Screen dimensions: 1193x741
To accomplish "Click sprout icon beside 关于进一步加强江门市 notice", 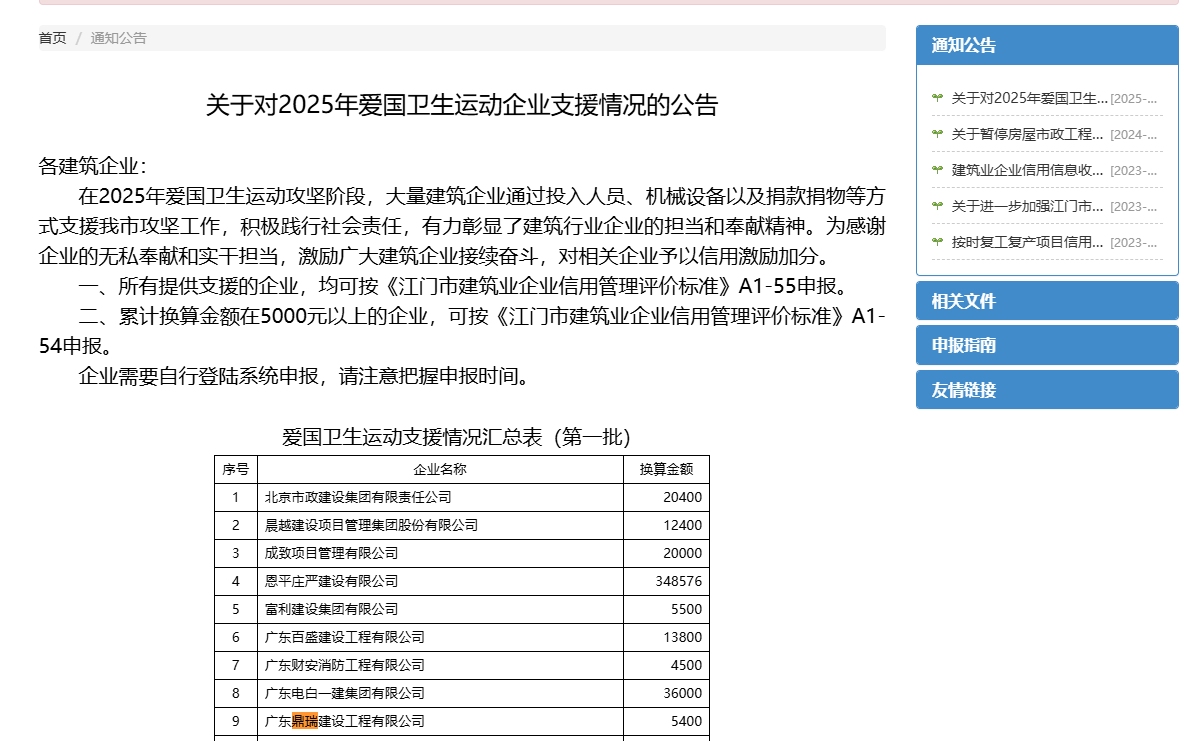I will [x=937, y=206].
